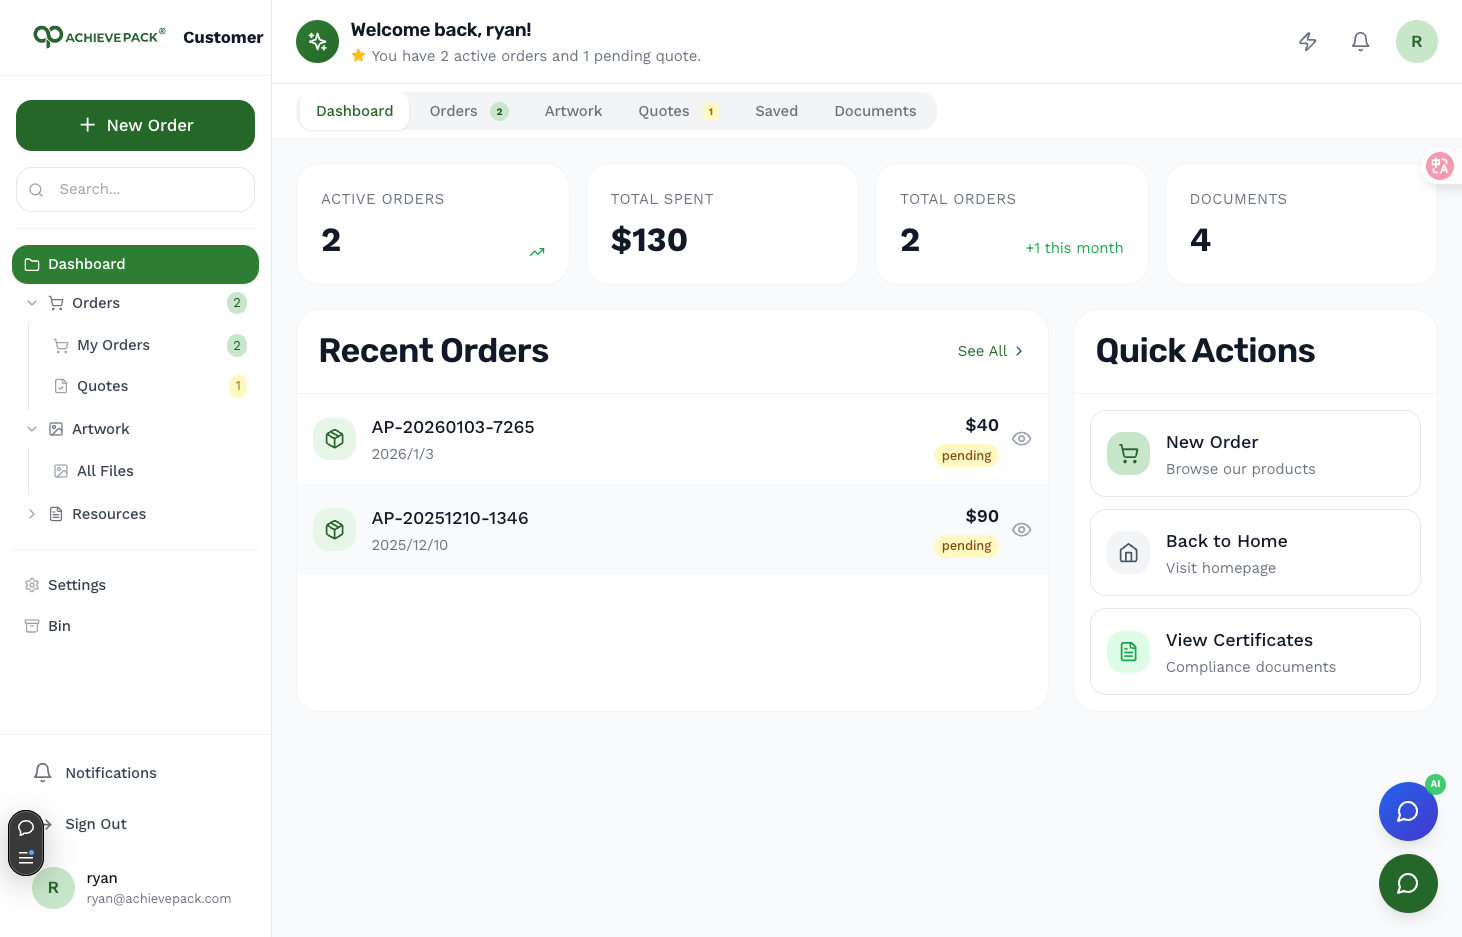This screenshot has width=1462, height=937.
Task: Switch to the Artwork tab
Action: (573, 111)
